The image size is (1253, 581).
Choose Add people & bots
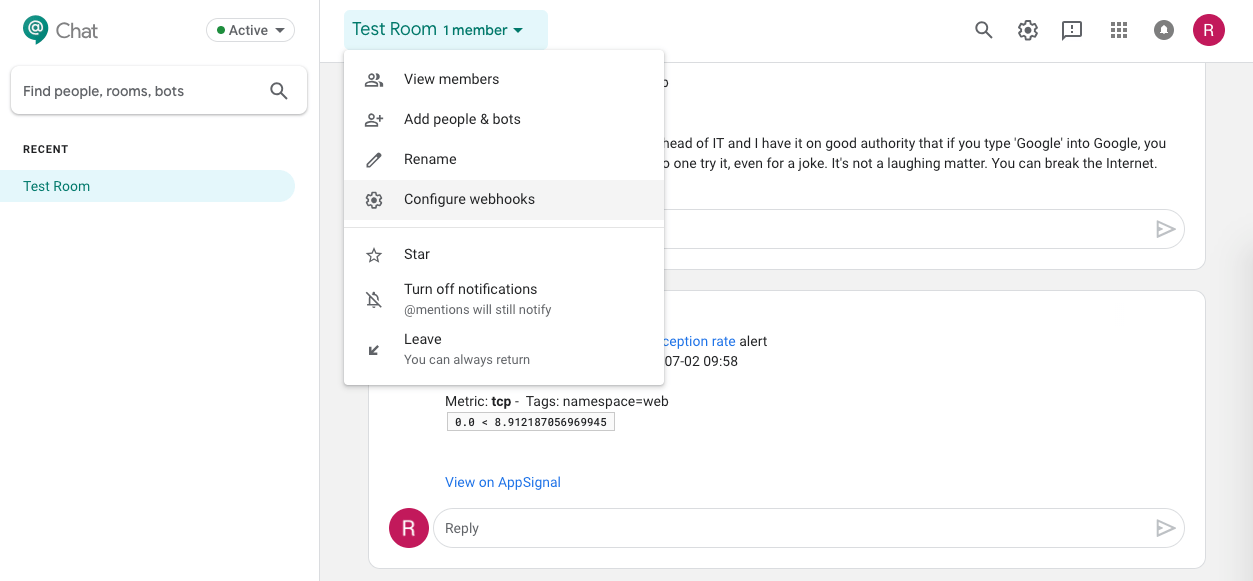tap(504, 120)
